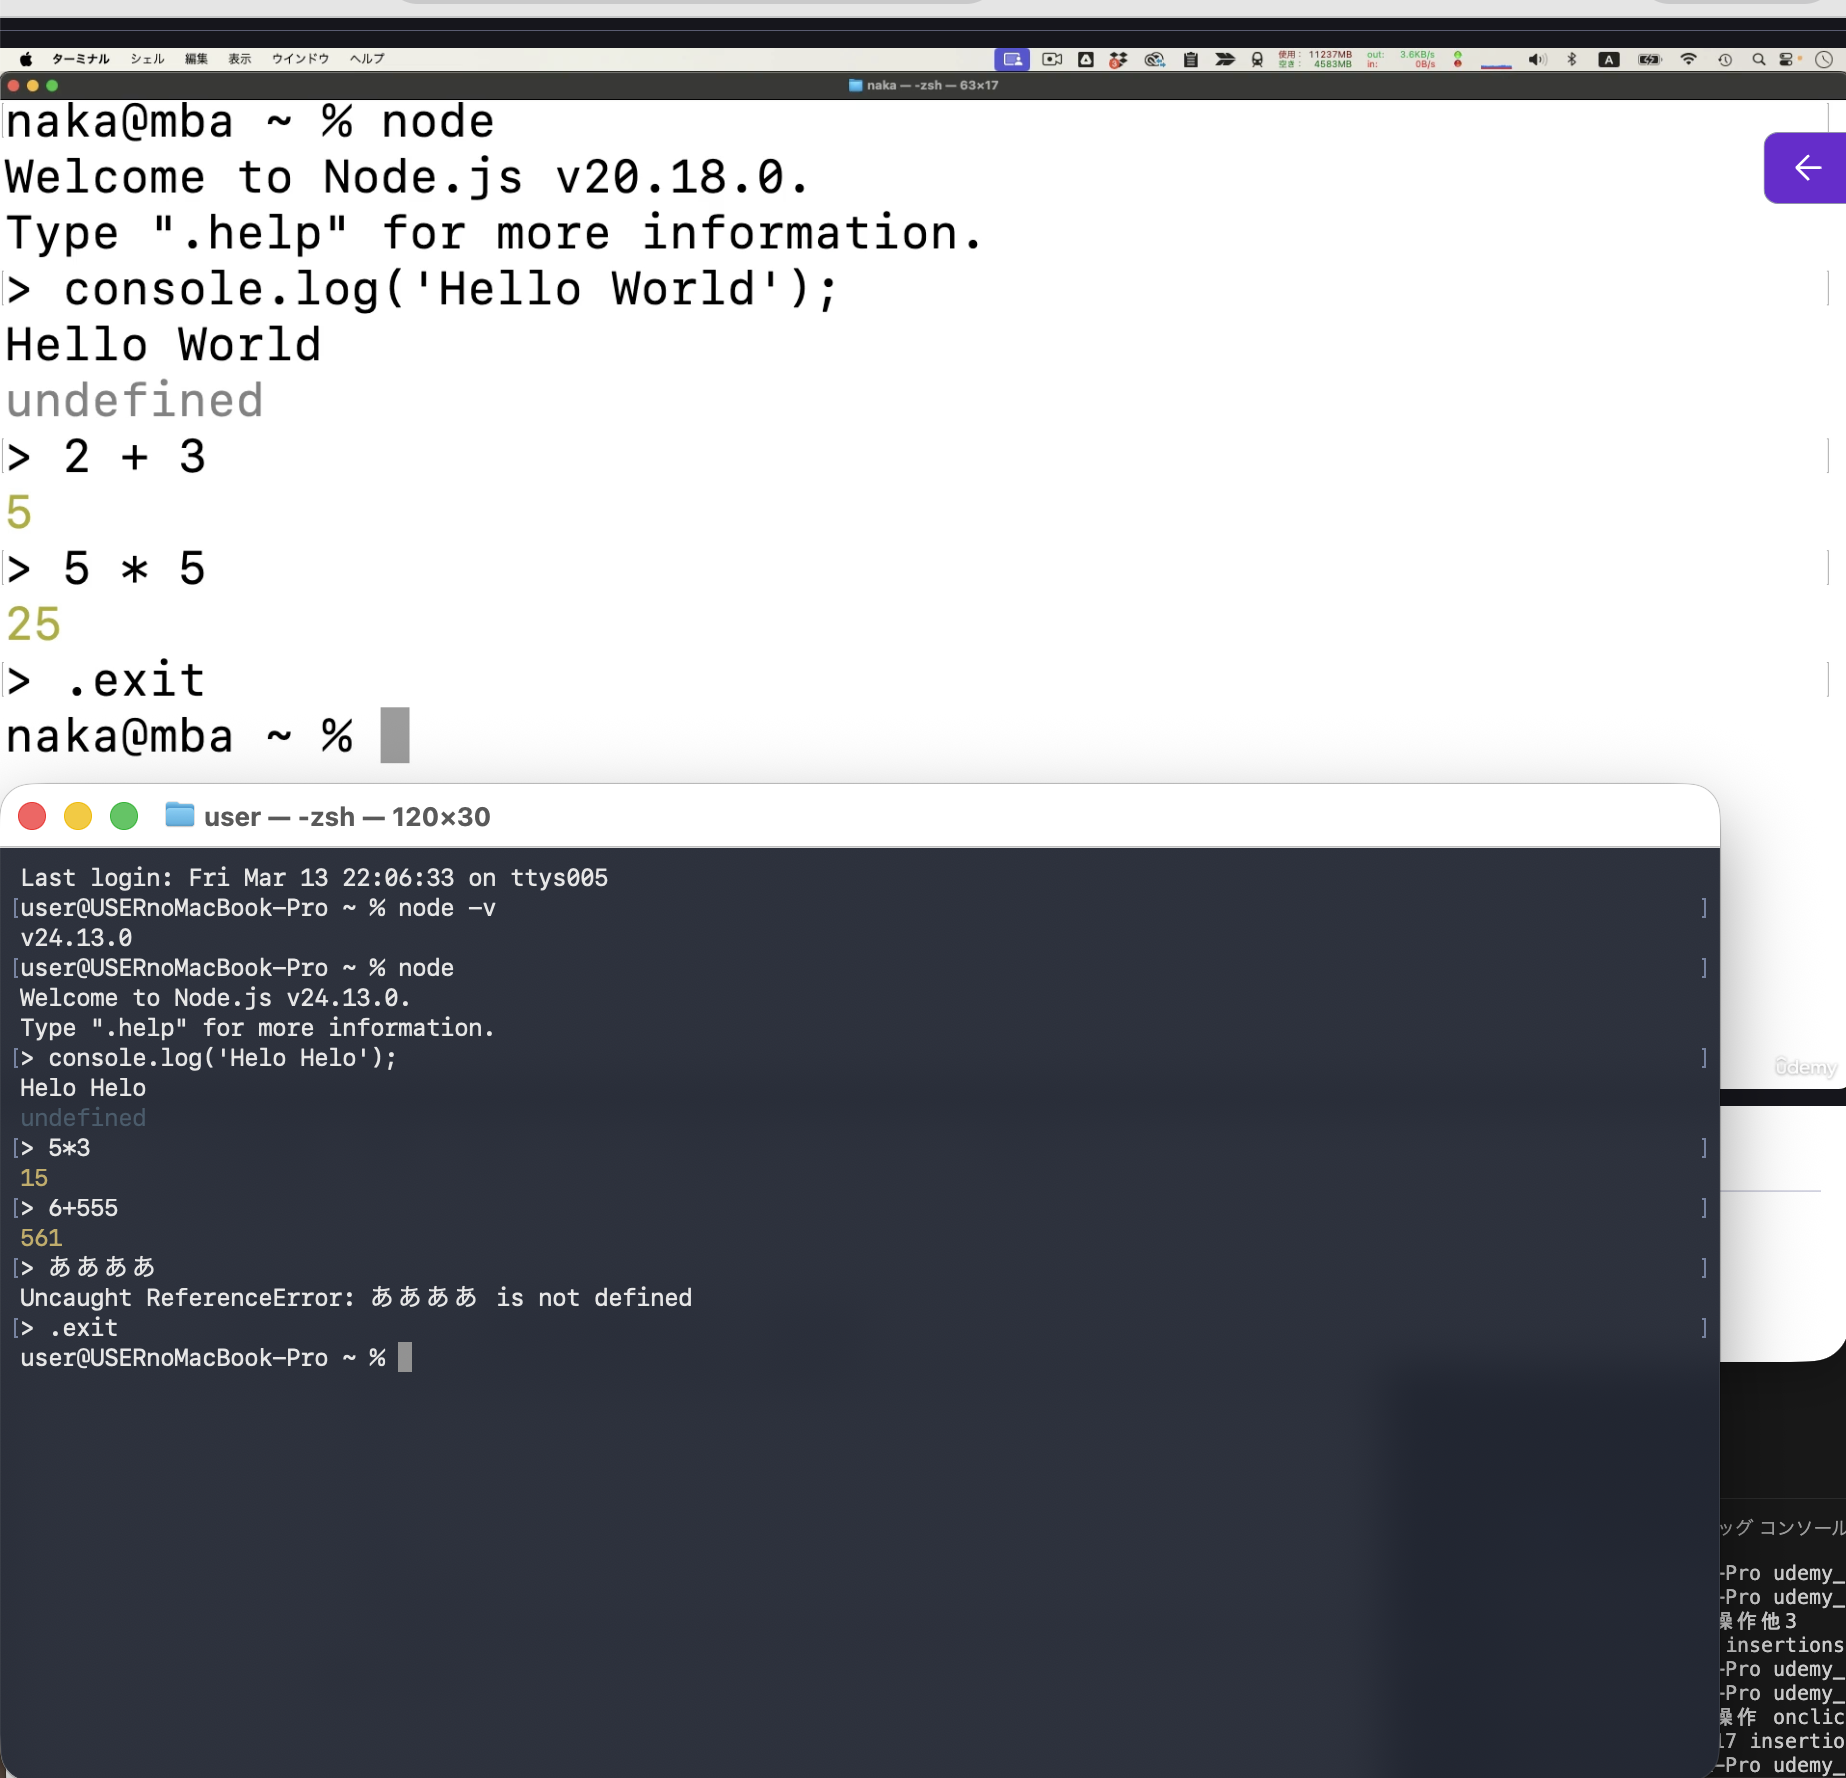
Task: Click the '> ああああ' input line
Action: pyautogui.click(x=88, y=1268)
